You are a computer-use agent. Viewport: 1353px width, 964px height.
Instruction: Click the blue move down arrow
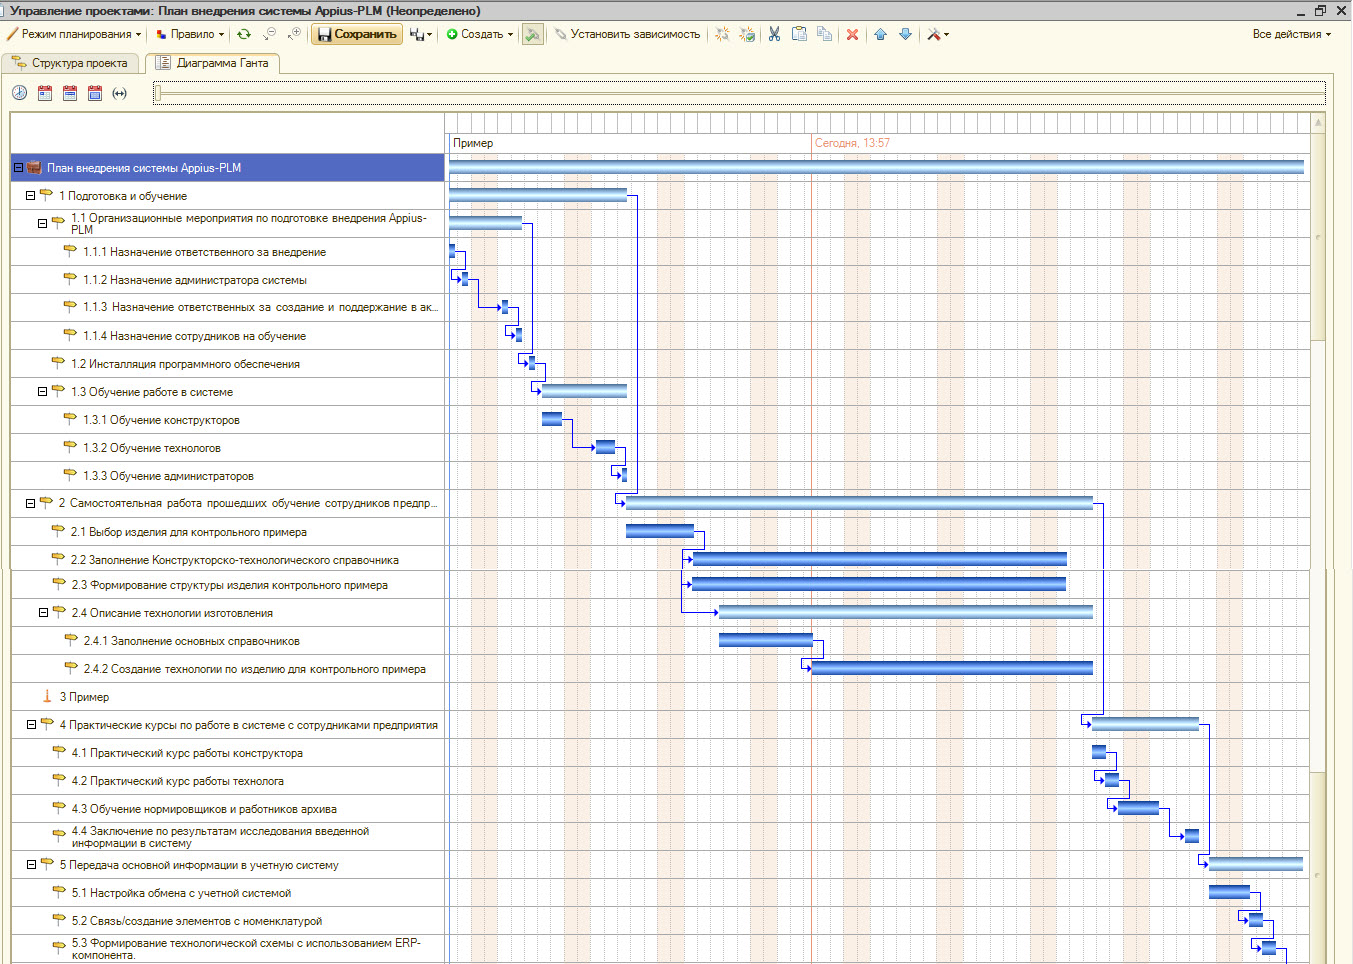point(905,34)
